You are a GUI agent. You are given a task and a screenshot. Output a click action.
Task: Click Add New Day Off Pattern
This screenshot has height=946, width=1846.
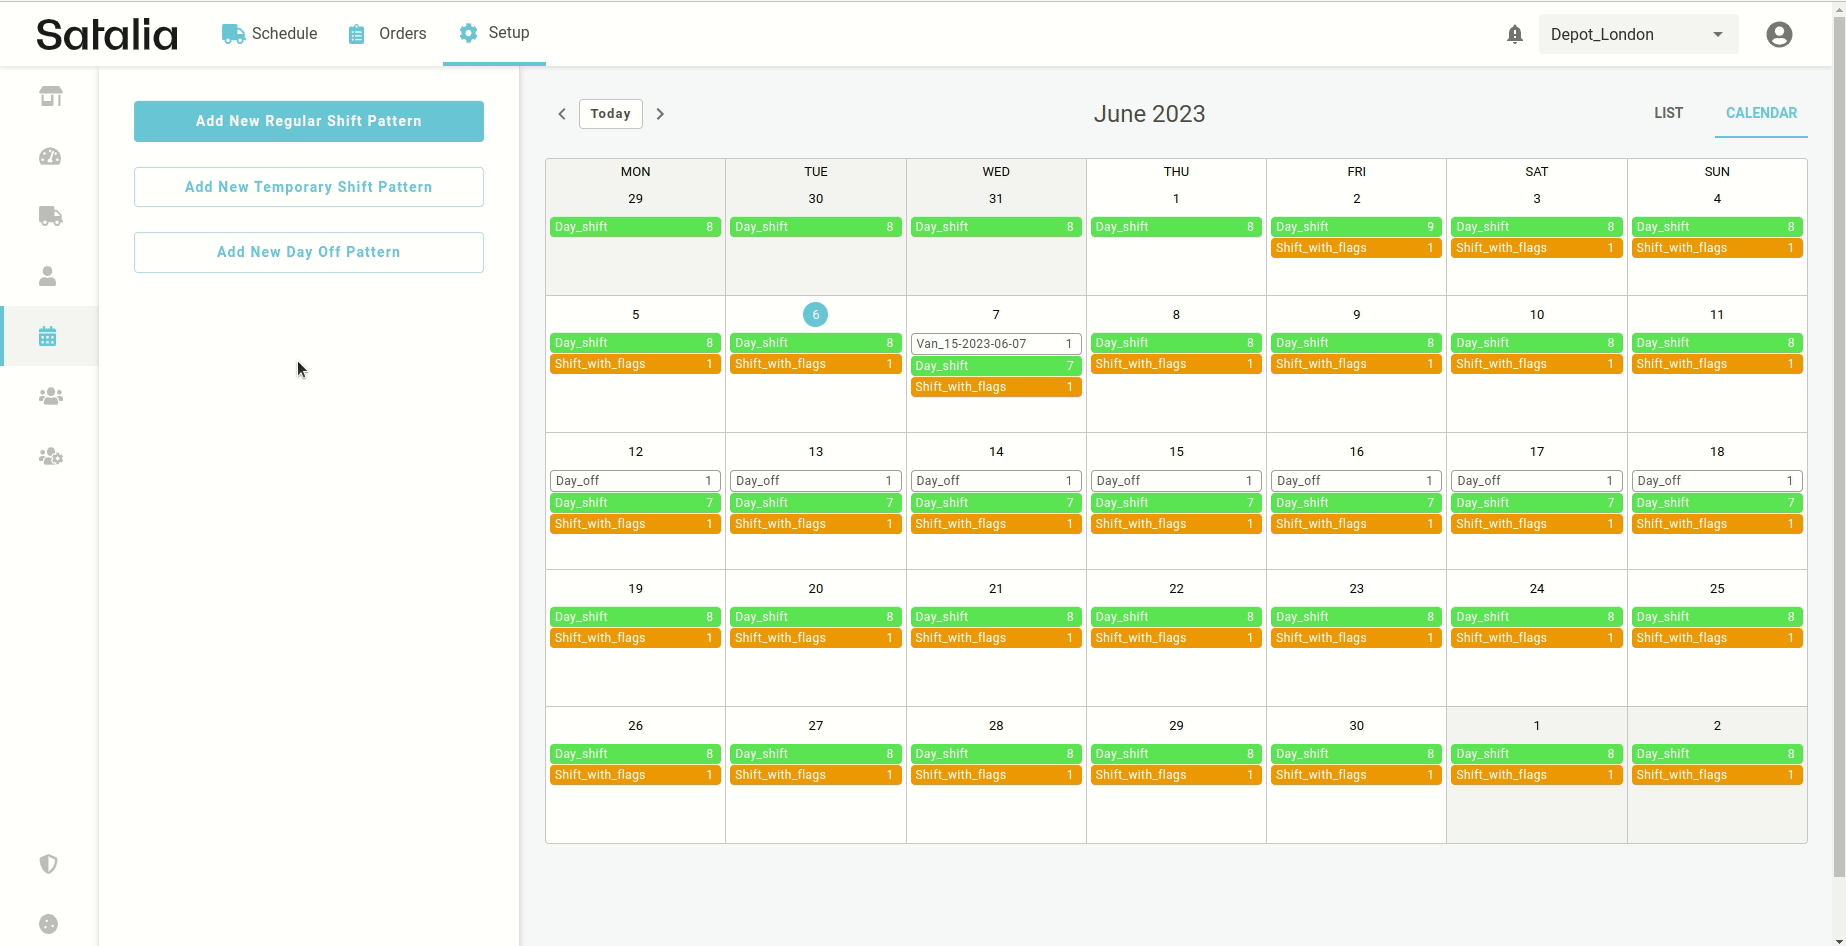[x=309, y=252]
